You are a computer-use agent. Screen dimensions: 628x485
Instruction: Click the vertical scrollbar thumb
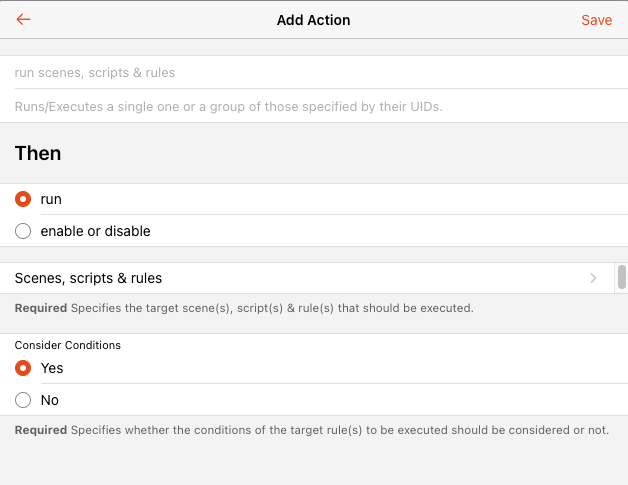[621, 276]
